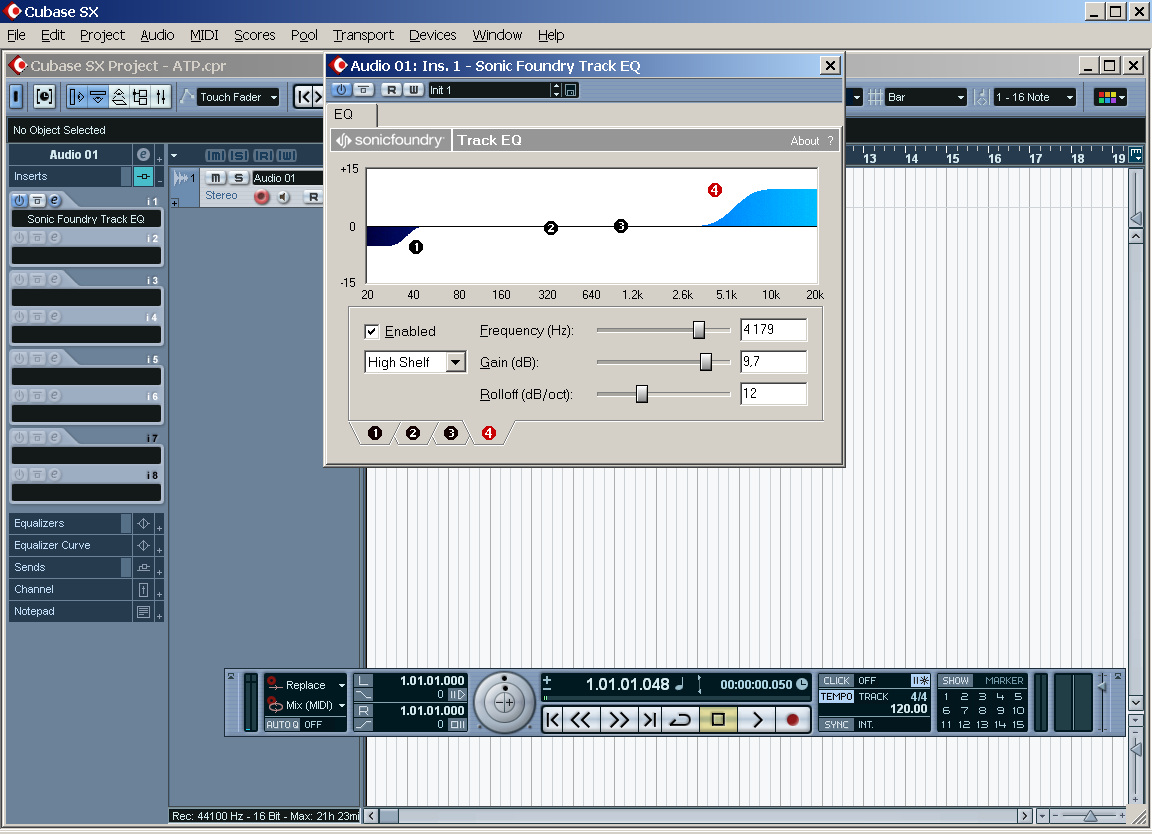Click the project activate button in toolbar
Image resolution: width=1152 pixels, height=834 pixels.
click(x=16, y=96)
